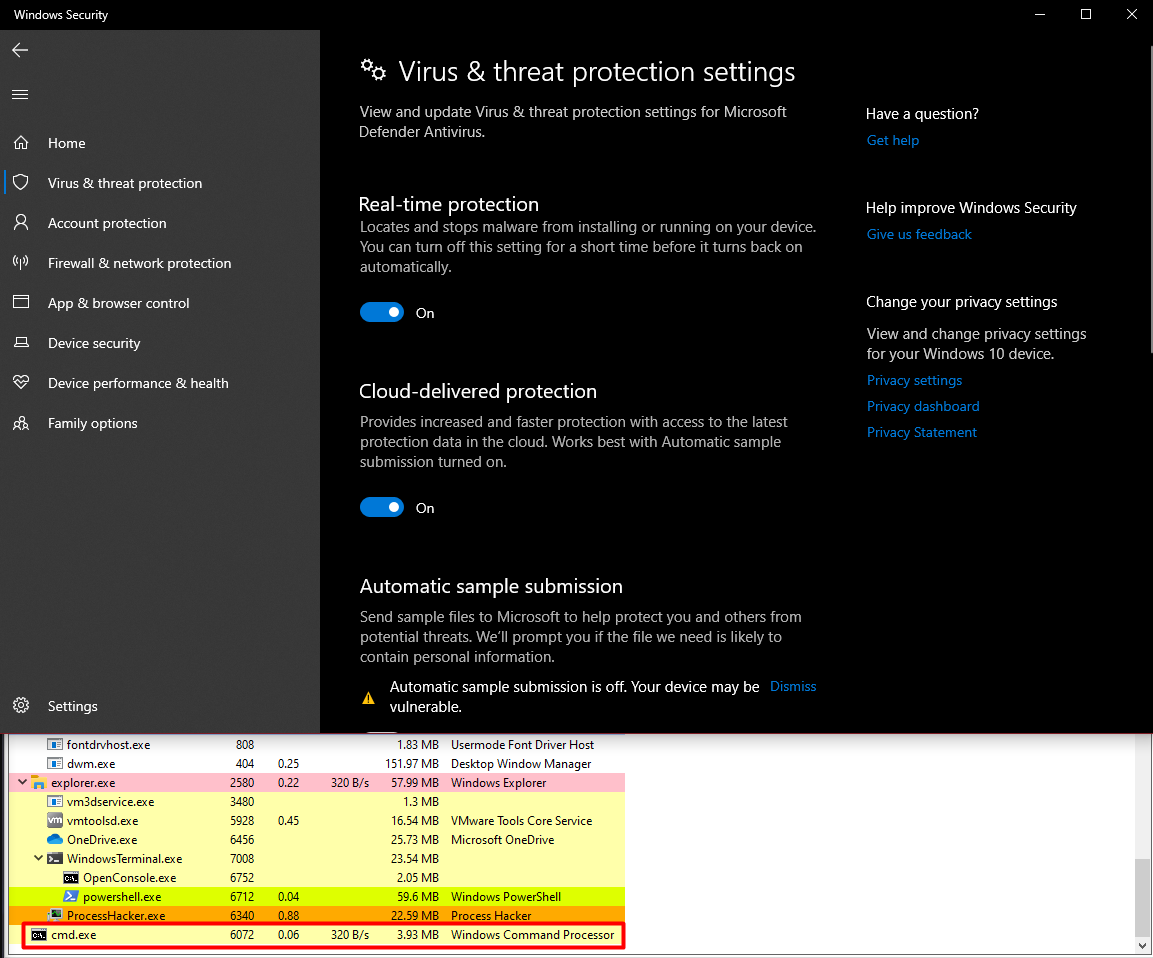Click the Get help link
Viewport: 1153px width, 958px height.
tap(892, 141)
